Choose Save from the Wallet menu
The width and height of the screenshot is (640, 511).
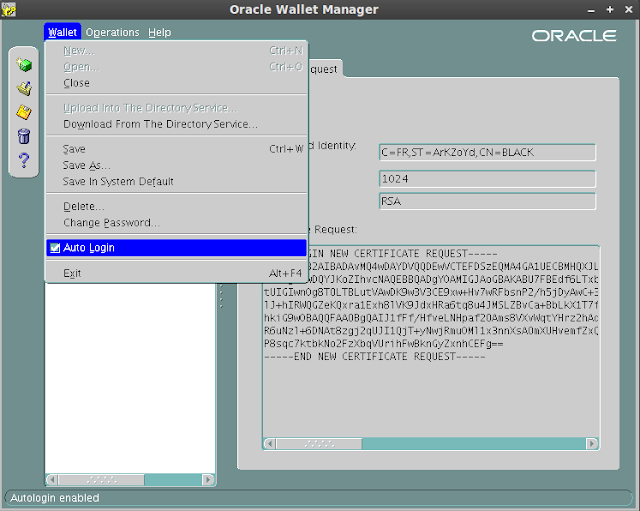point(176,149)
